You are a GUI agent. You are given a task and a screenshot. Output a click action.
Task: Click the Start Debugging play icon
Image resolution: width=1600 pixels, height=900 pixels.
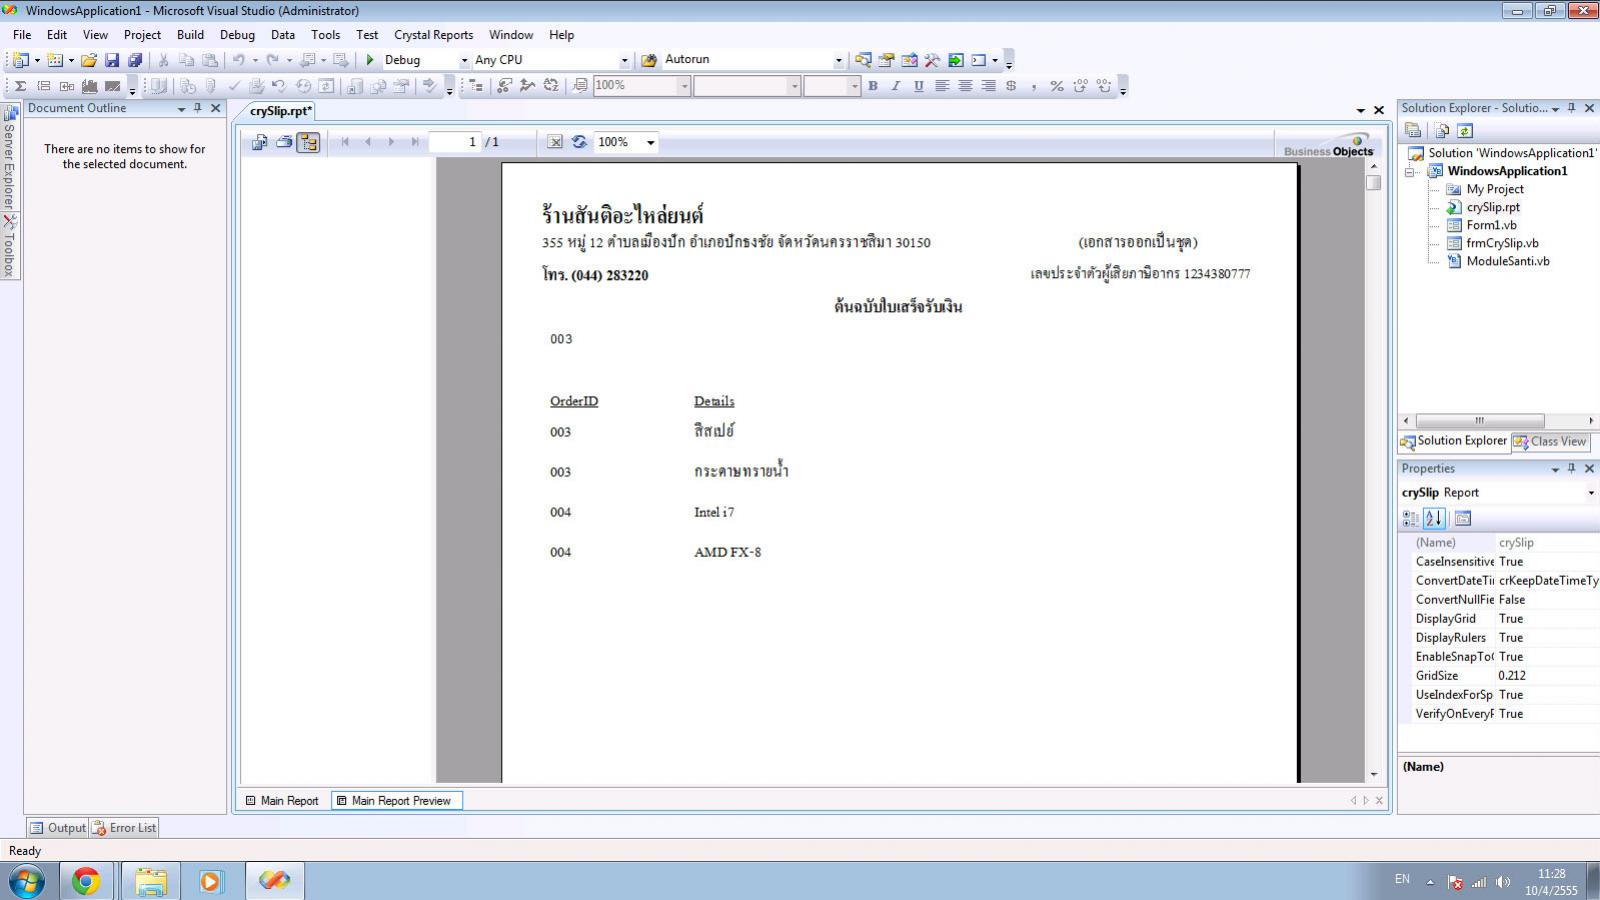pyautogui.click(x=370, y=60)
